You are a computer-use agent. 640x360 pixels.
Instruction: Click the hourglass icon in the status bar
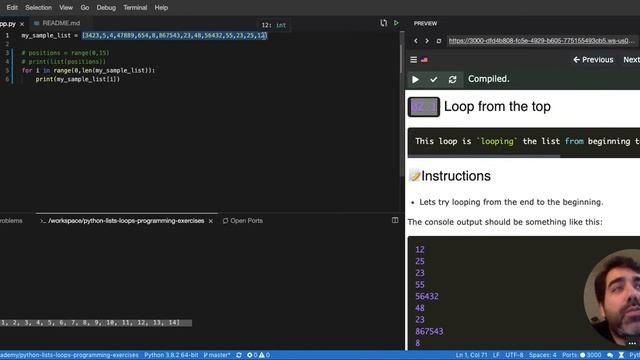(x=621, y=355)
